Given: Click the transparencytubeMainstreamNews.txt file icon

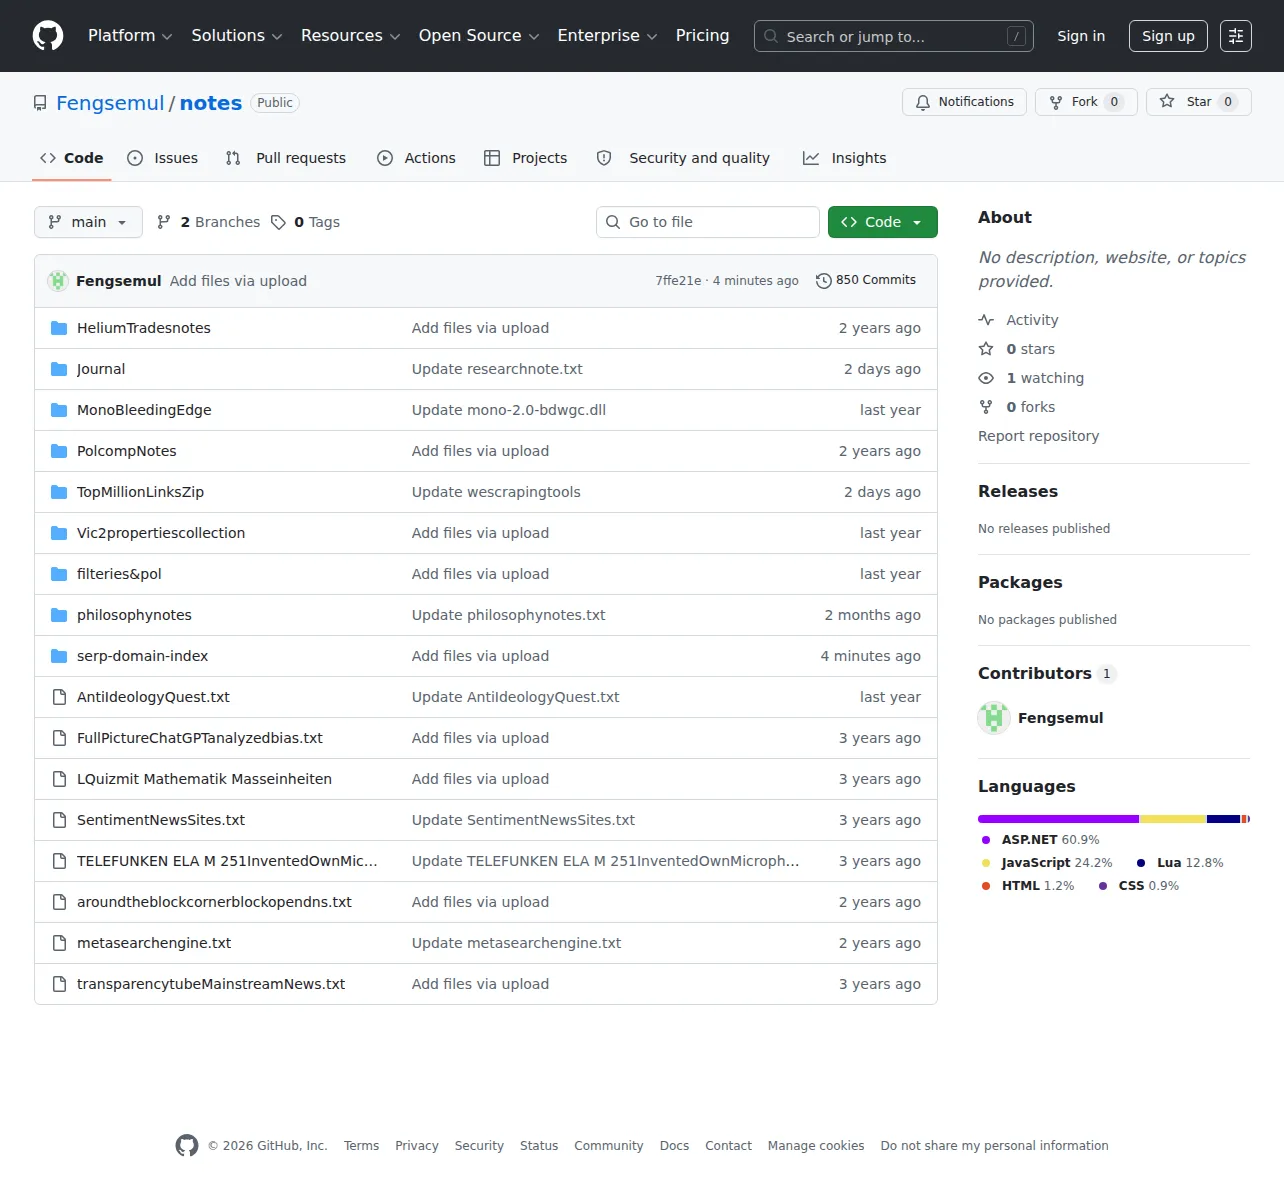Looking at the screenshot, I should coord(59,984).
